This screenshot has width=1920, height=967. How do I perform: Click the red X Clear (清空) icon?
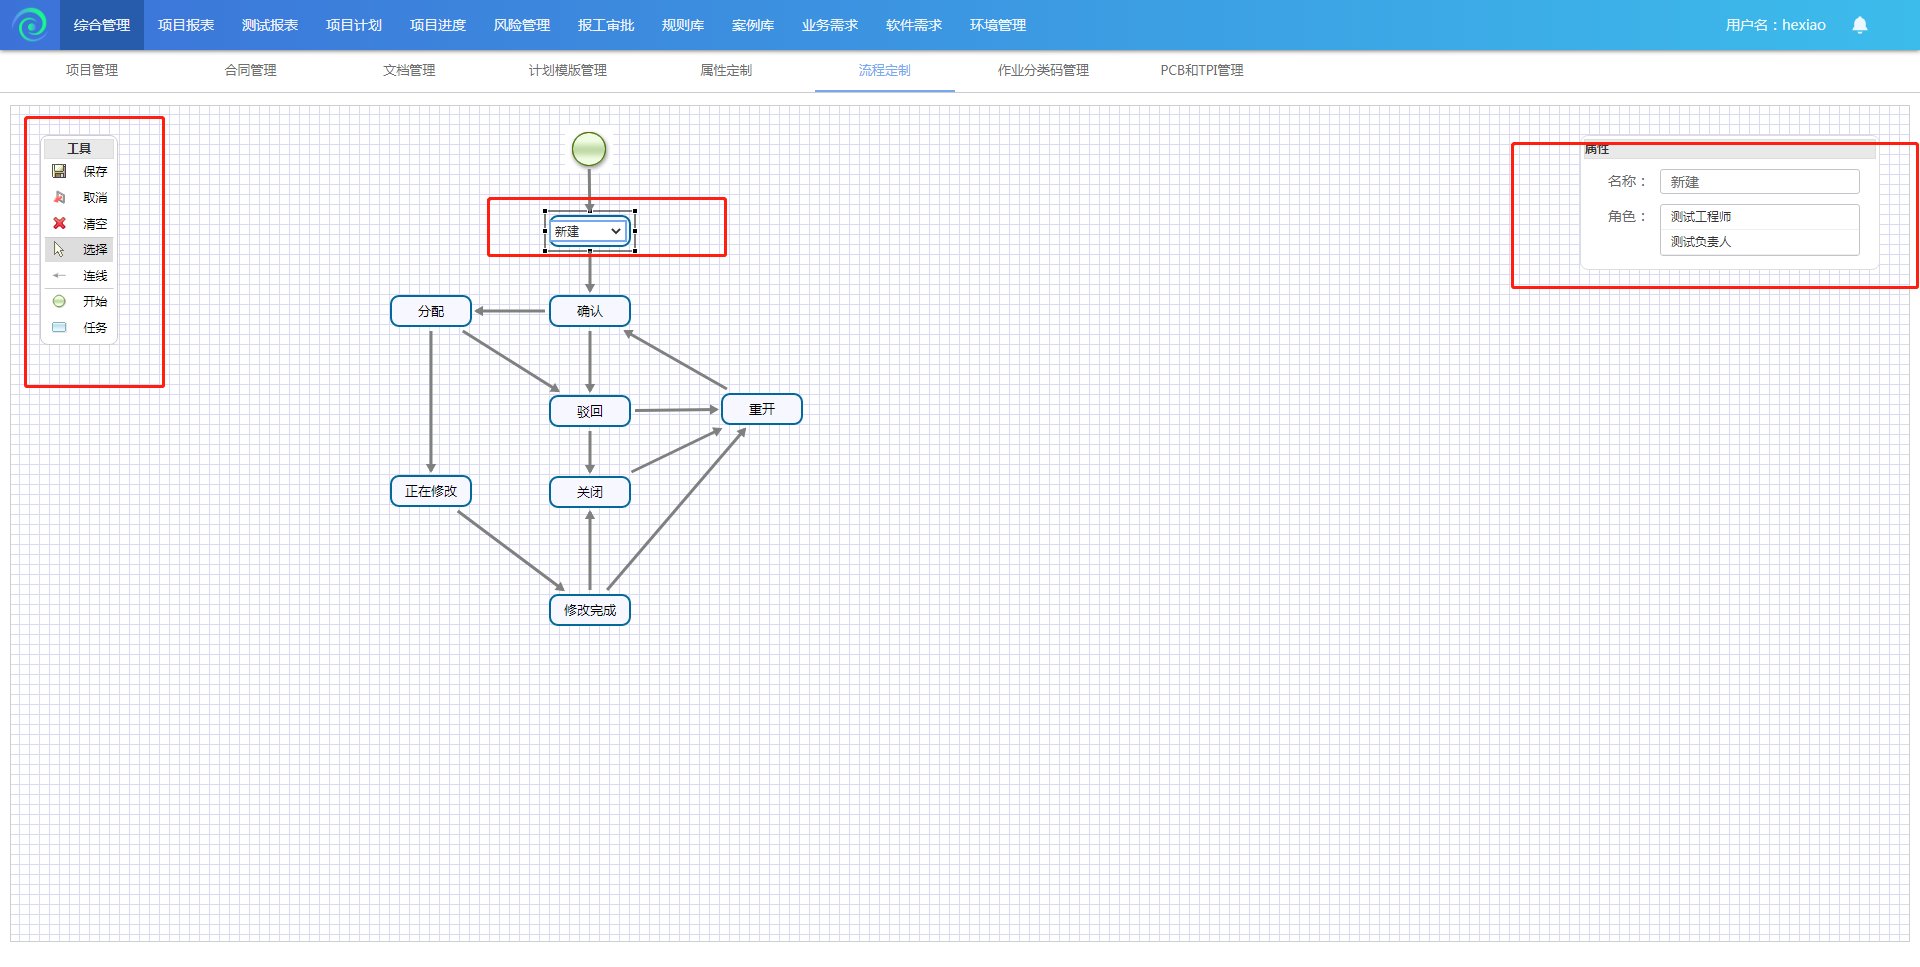pos(59,224)
